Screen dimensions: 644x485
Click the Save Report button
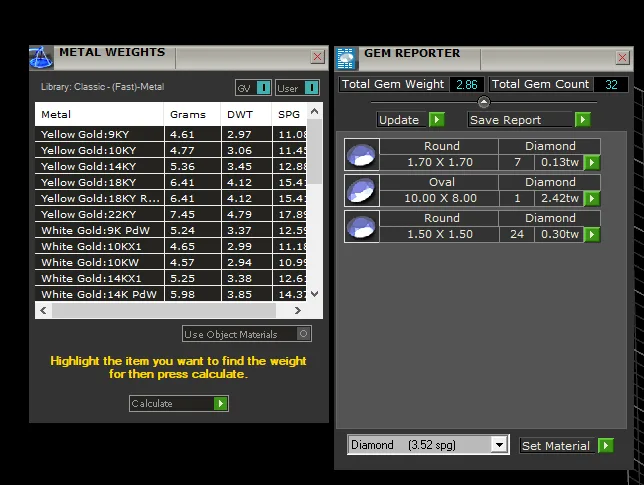coord(521,120)
